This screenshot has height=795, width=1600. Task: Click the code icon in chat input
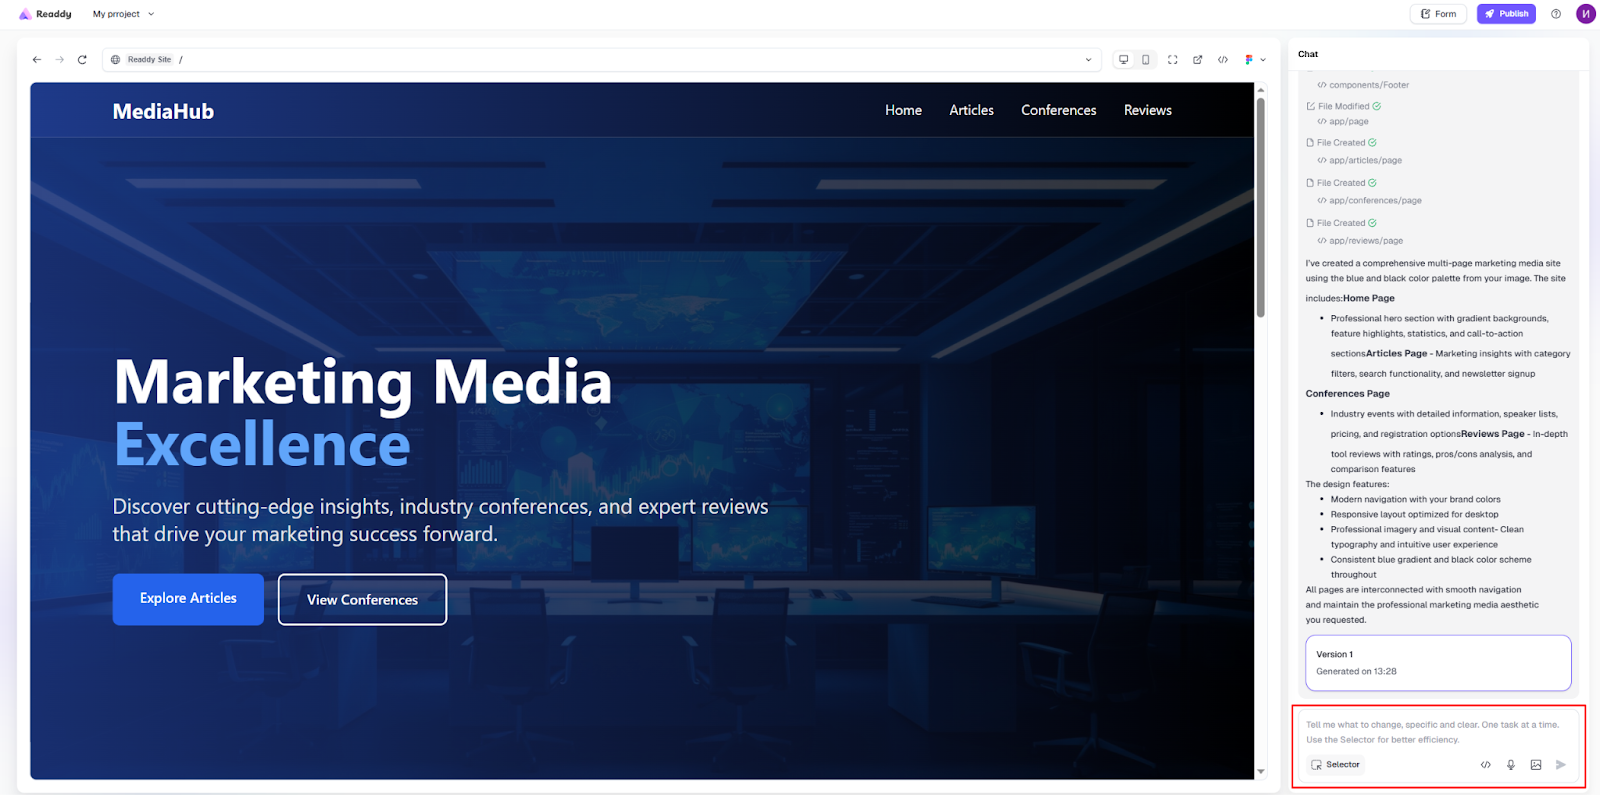(1486, 765)
